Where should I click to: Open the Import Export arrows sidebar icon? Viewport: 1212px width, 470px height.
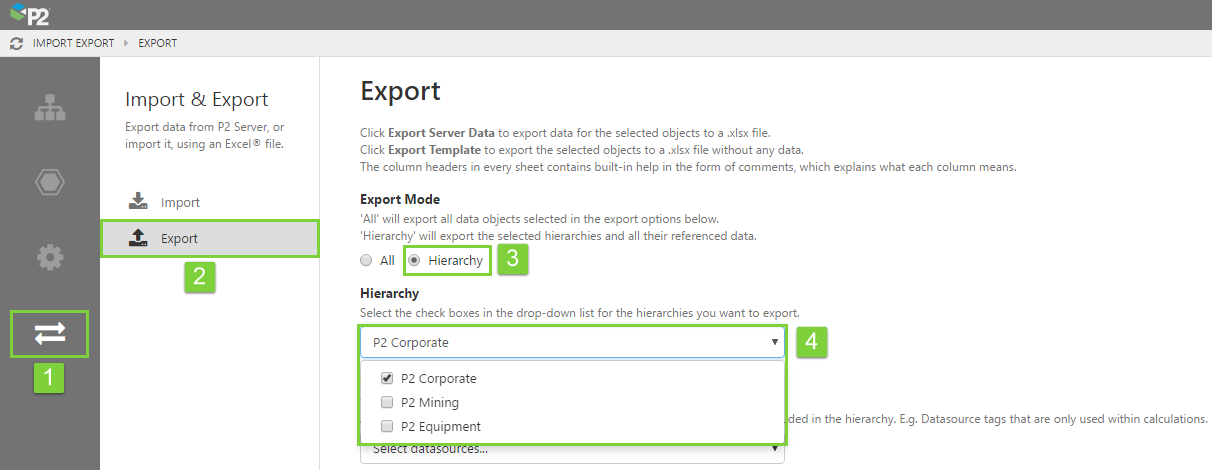pos(49,334)
